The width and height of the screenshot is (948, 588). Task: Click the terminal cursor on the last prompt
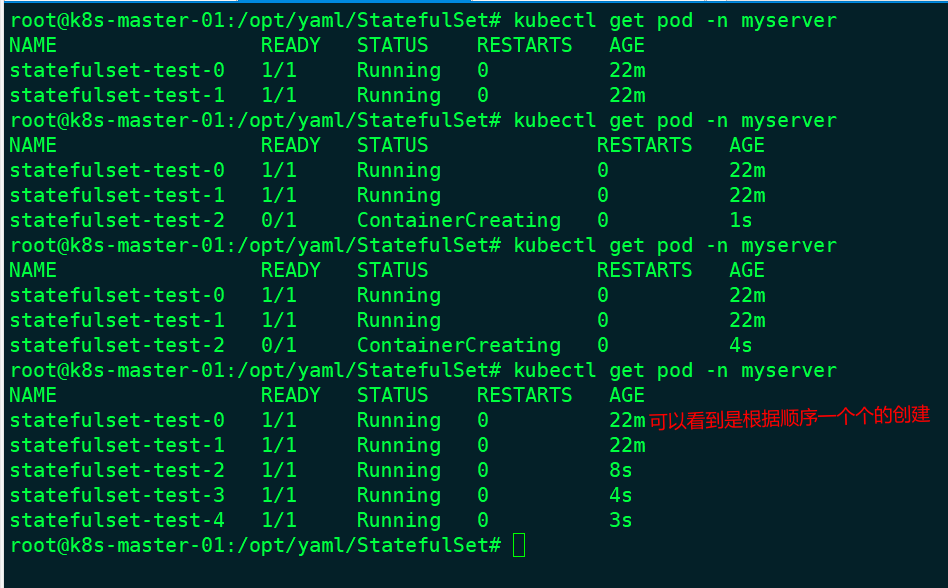(x=517, y=545)
